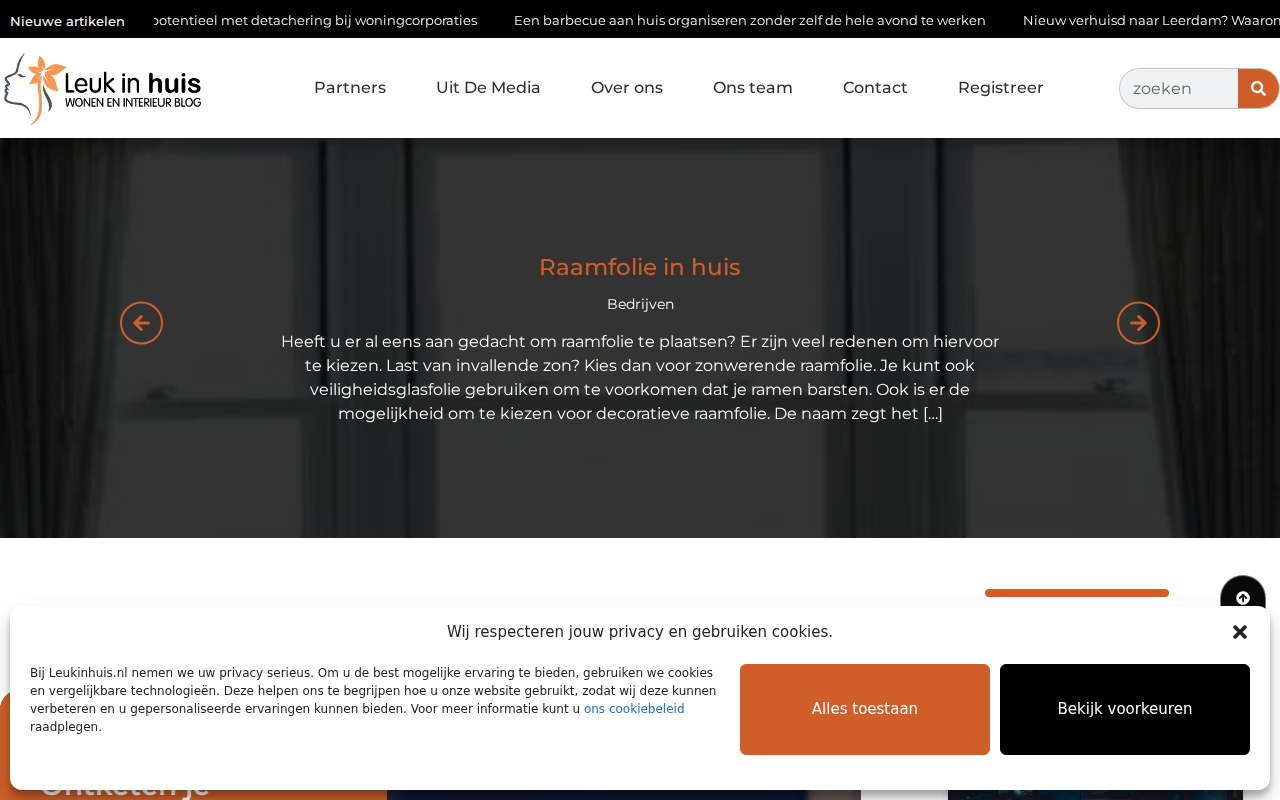The height and width of the screenshot is (800, 1280).
Task: Go to previous slide with left arrow
Action: coord(141,323)
